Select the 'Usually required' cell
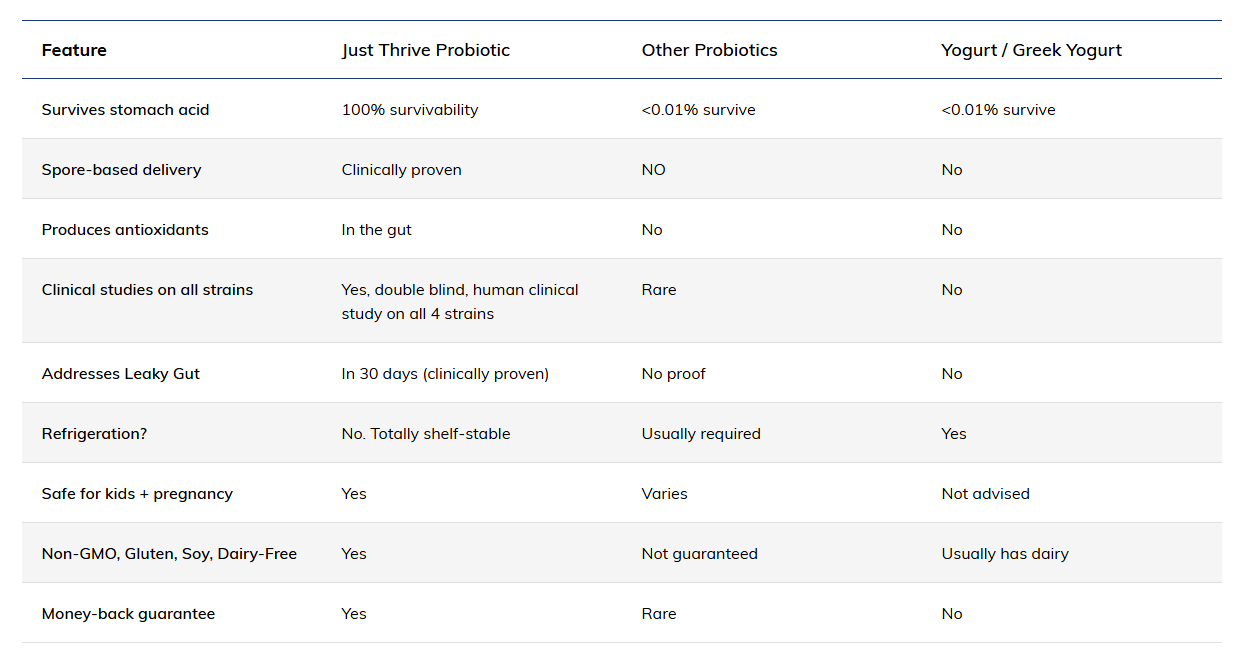 (701, 434)
